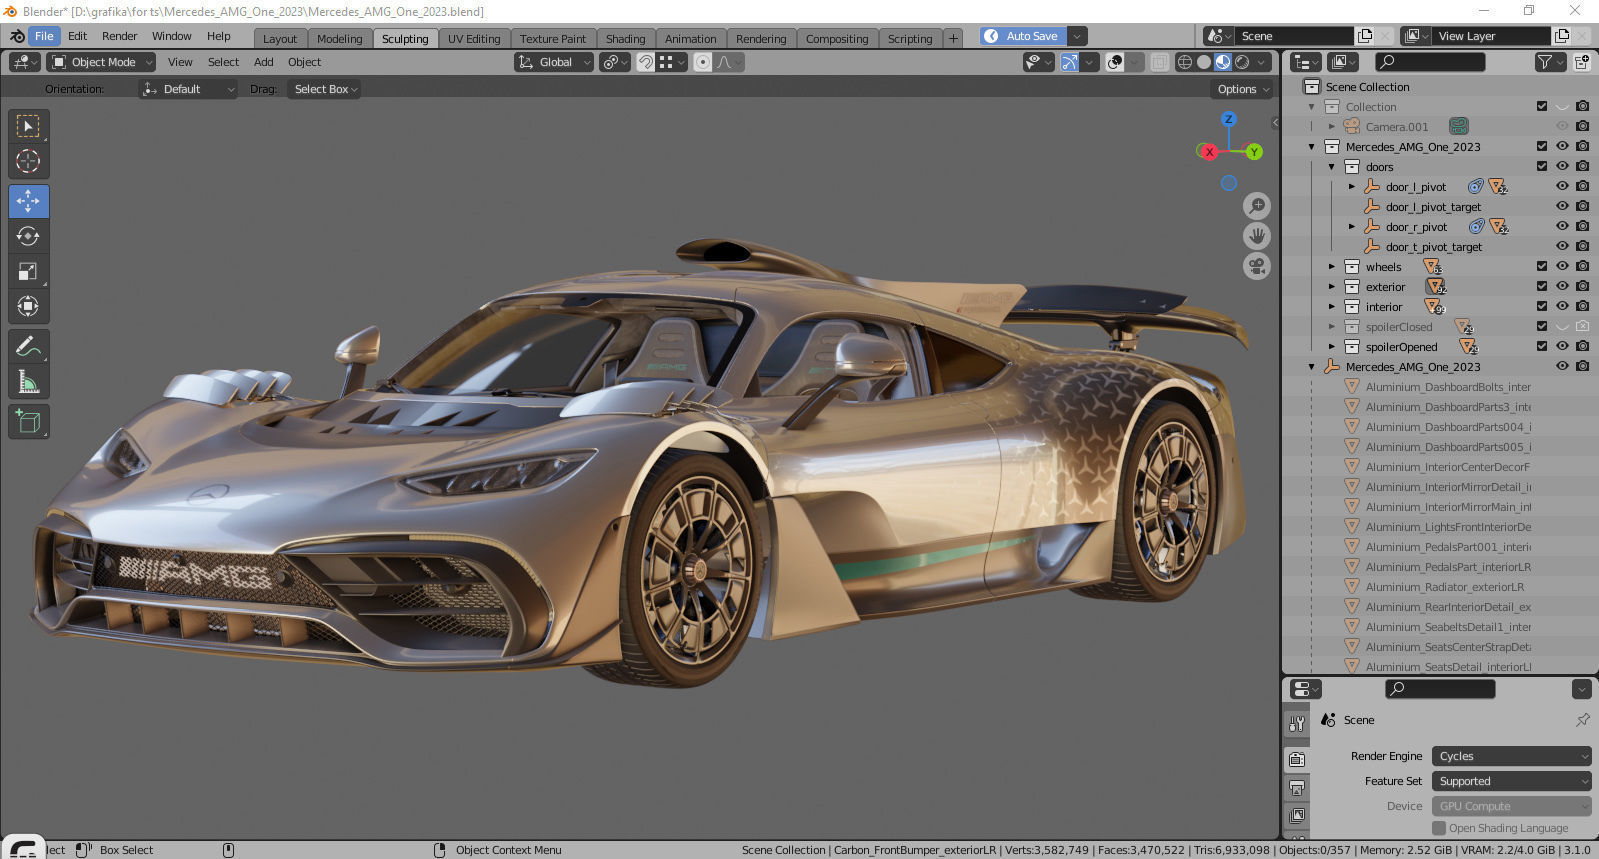Enable Open Shading Language checkbox

(x=1439, y=828)
